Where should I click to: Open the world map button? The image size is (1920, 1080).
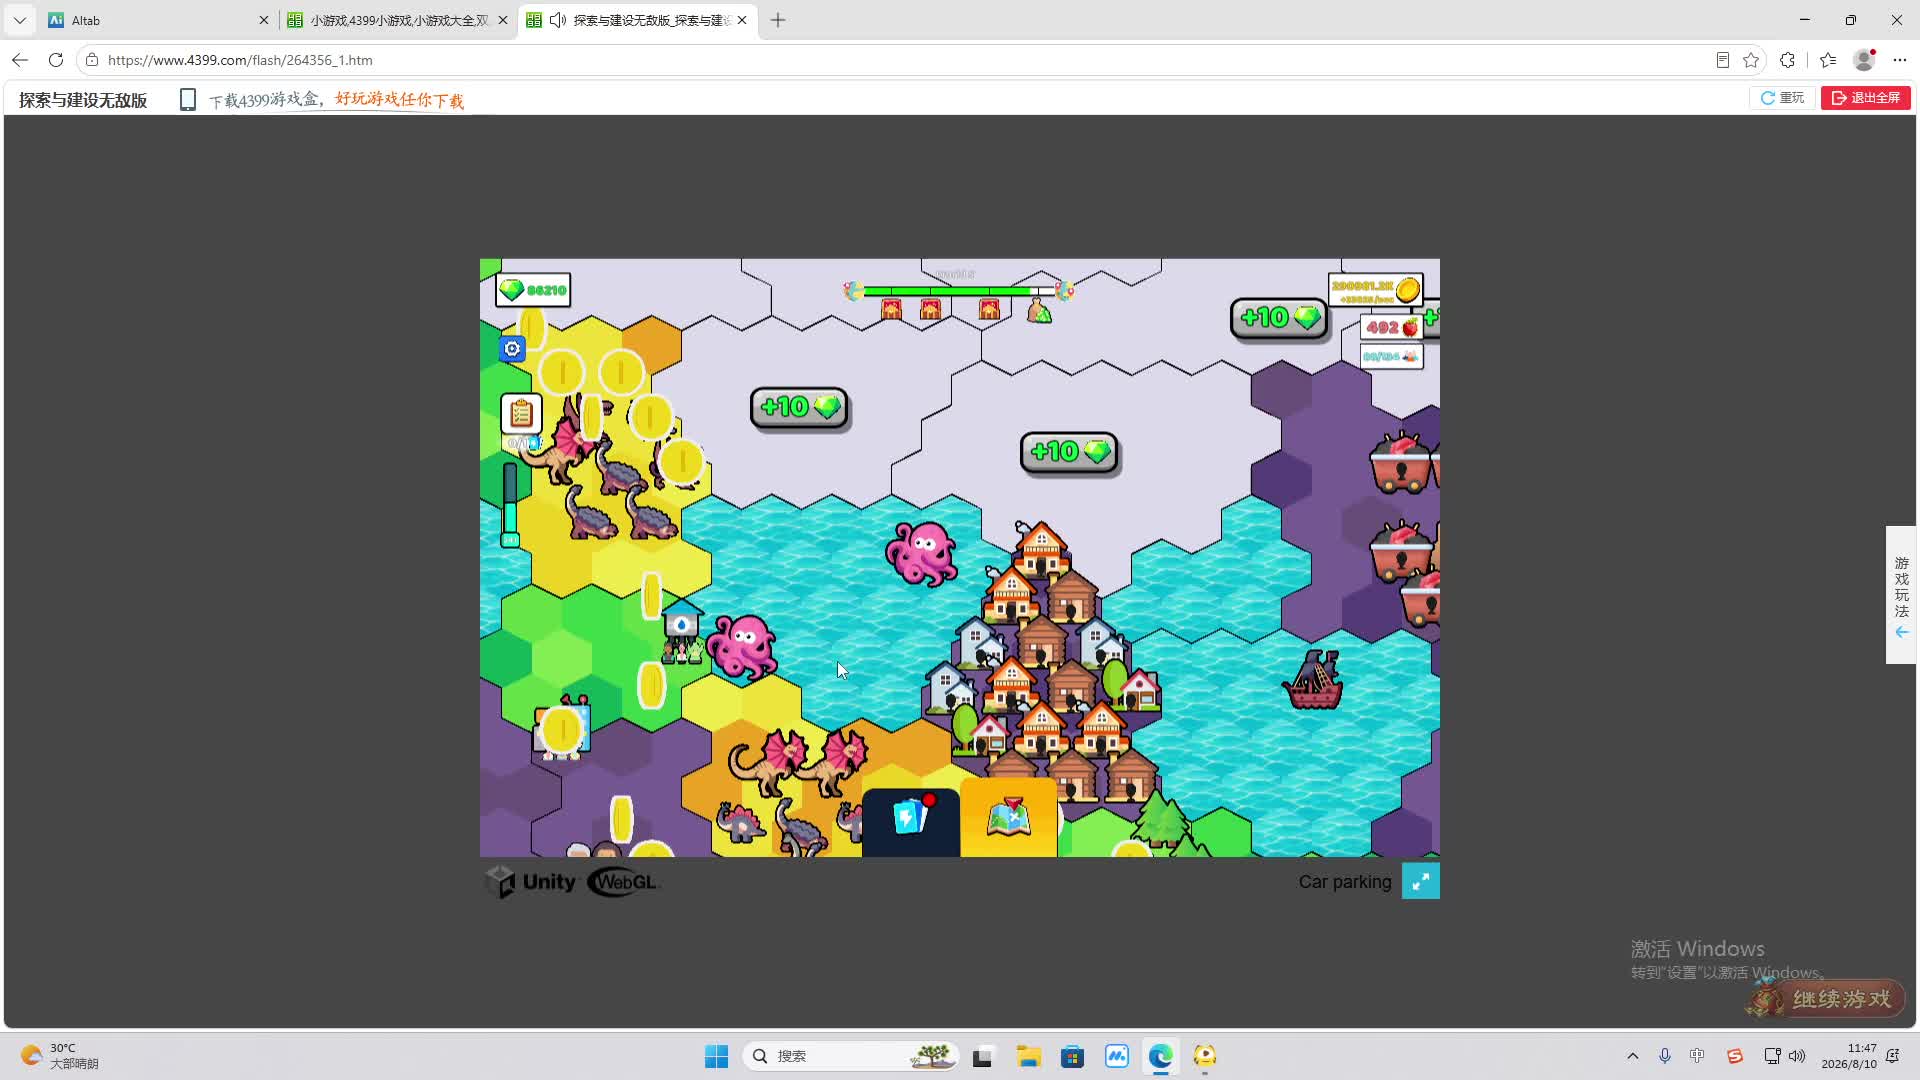coord(1009,819)
